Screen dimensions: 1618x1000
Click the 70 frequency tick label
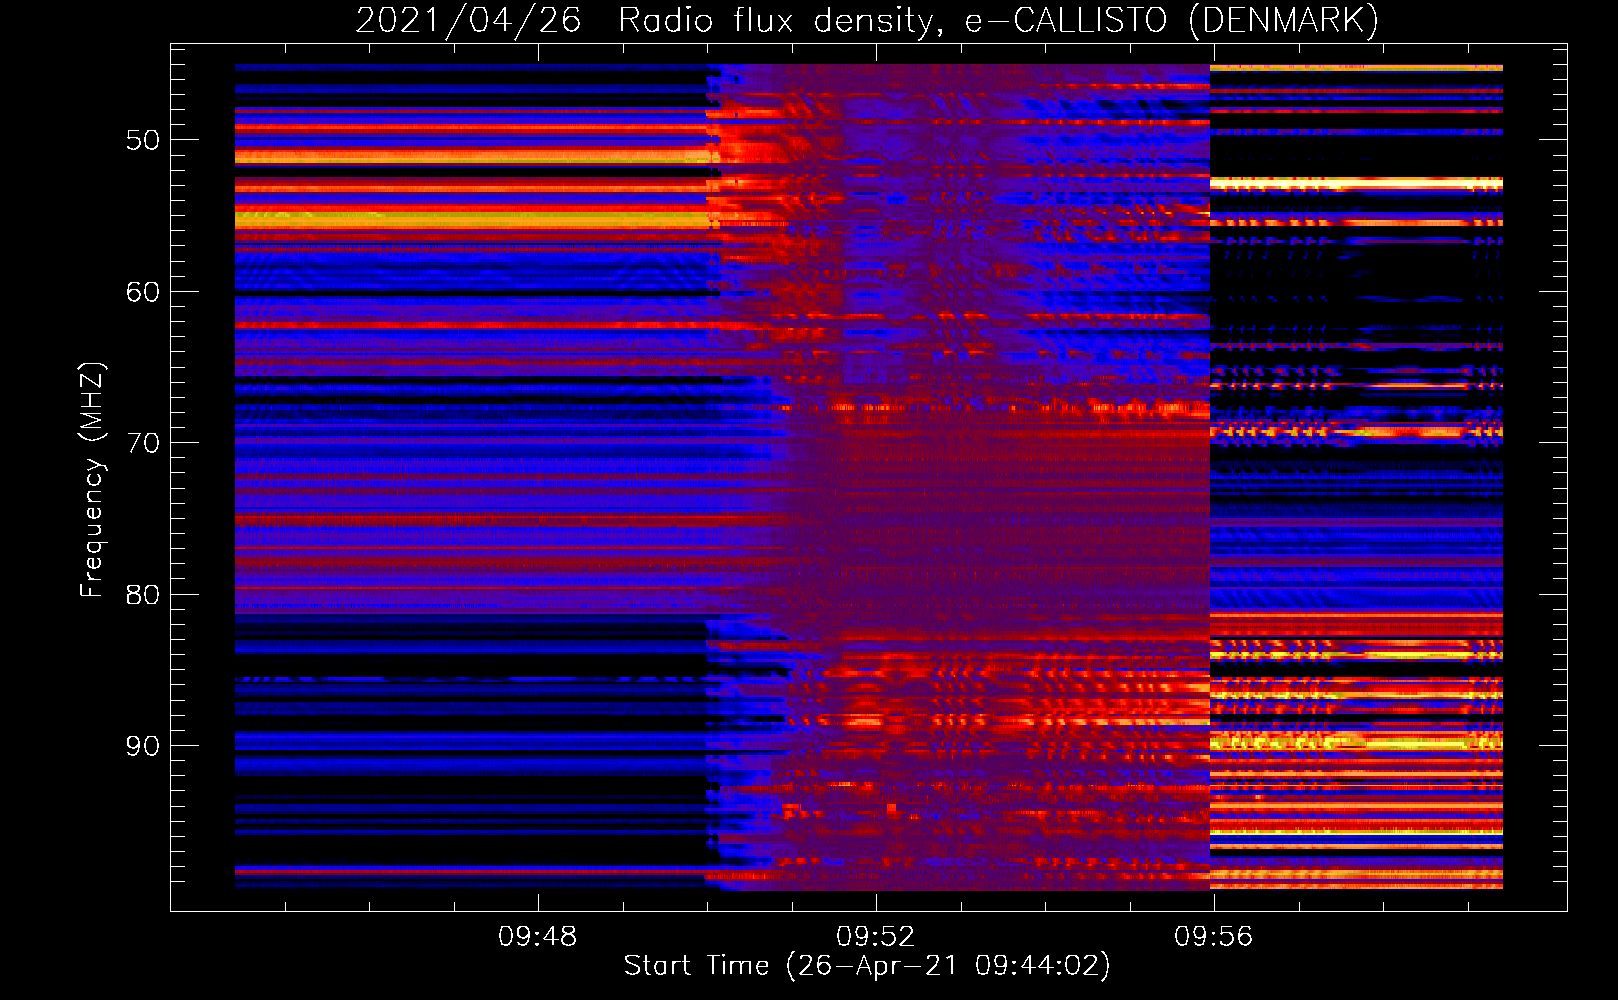143,443
